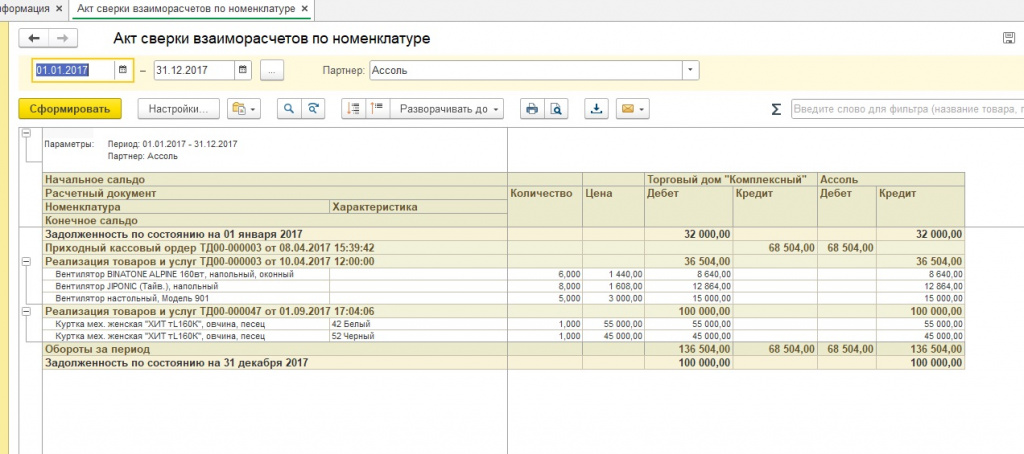This screenshot has height=454, width=1024.
Task: Click price cell 1 608,00
Action: point(613,286)
